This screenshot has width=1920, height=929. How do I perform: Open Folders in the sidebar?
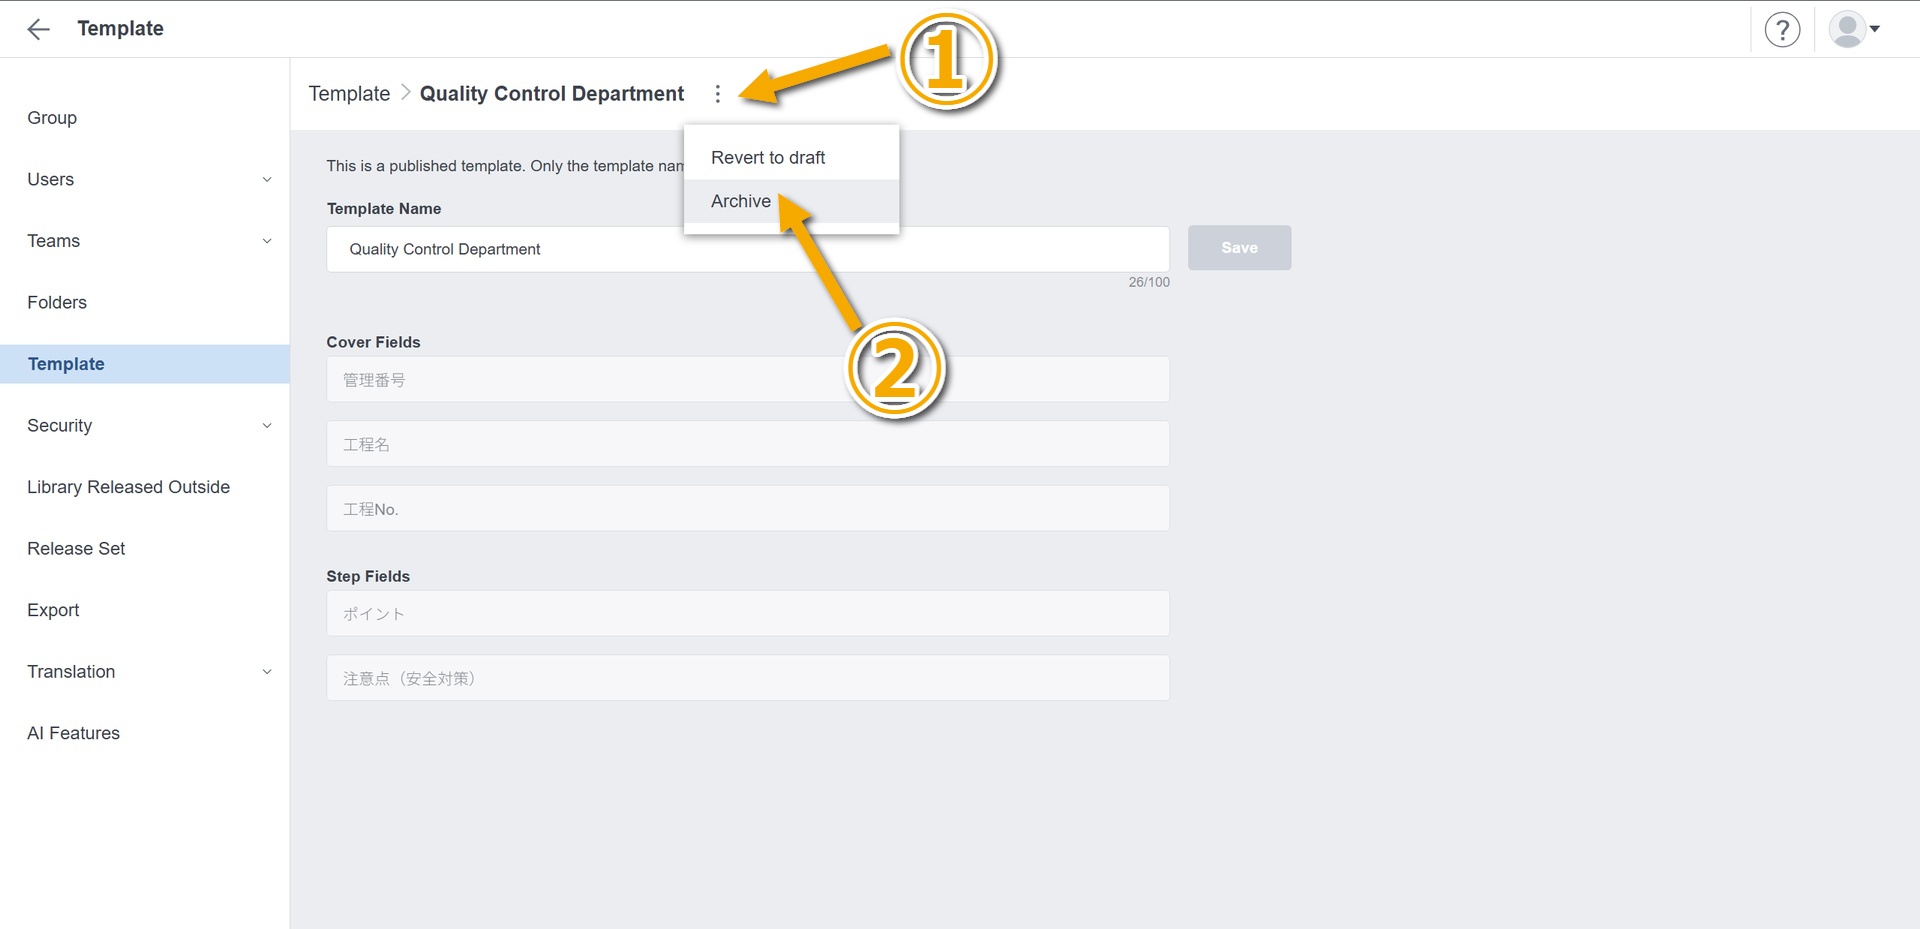57,303
